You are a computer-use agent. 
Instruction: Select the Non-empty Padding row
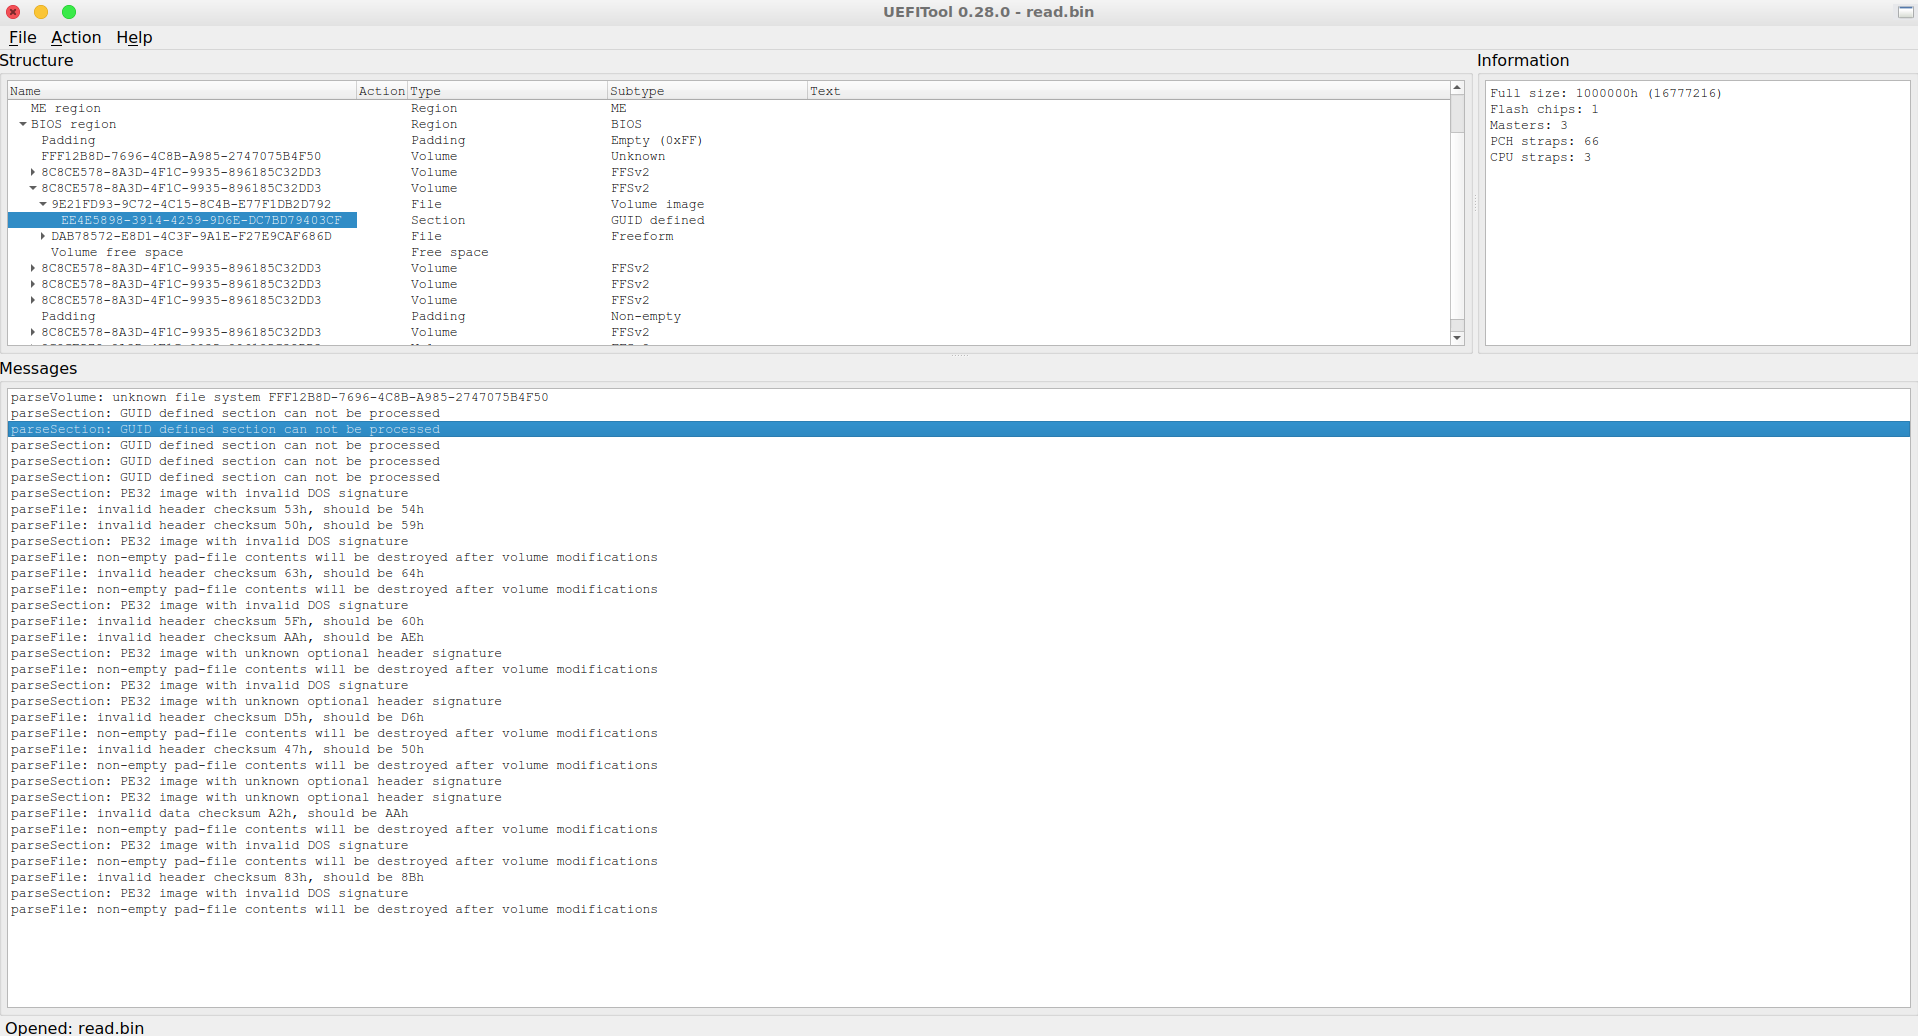[68, 316]
